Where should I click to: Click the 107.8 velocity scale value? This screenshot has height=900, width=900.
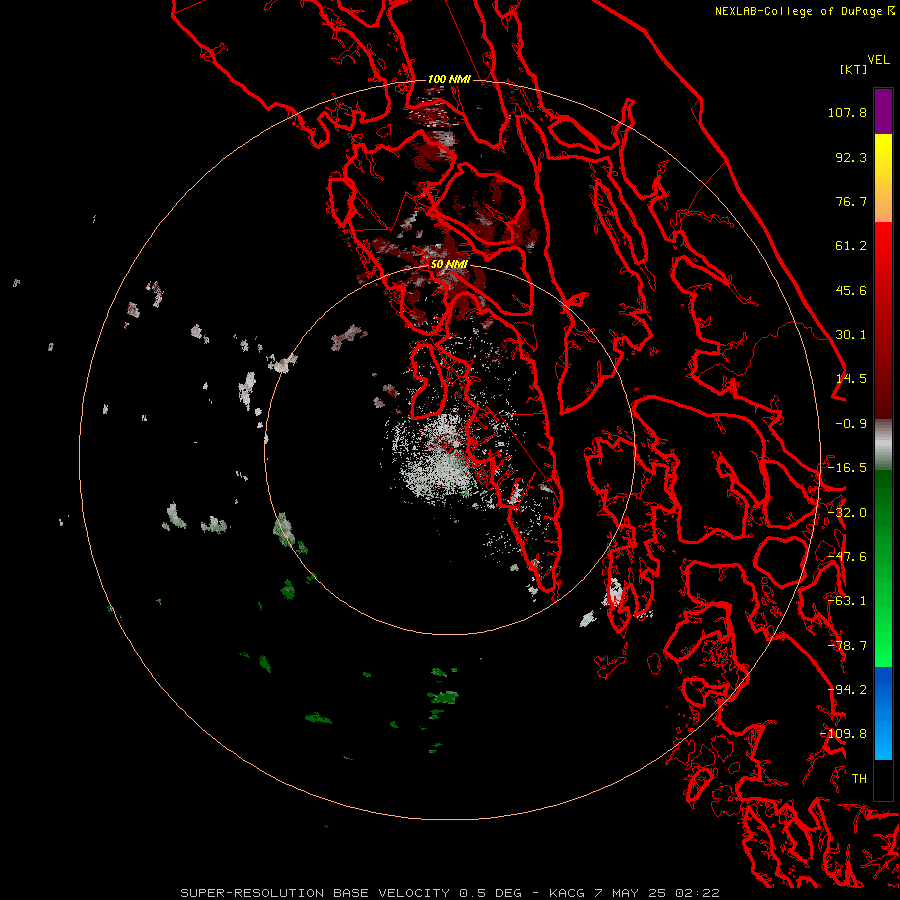click(847, 112)
